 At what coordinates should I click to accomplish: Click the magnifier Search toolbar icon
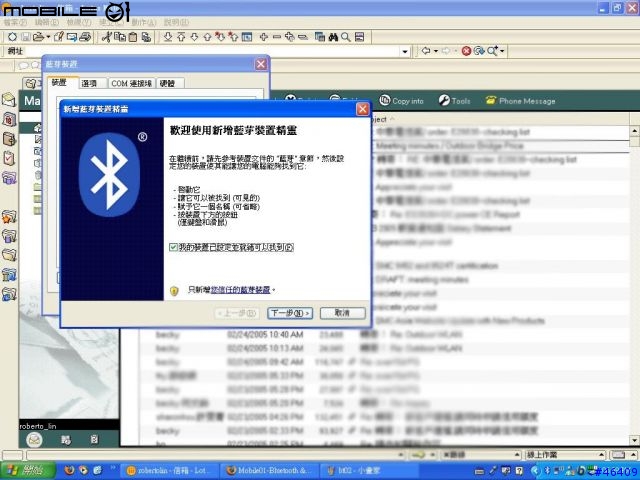point(346,37)
